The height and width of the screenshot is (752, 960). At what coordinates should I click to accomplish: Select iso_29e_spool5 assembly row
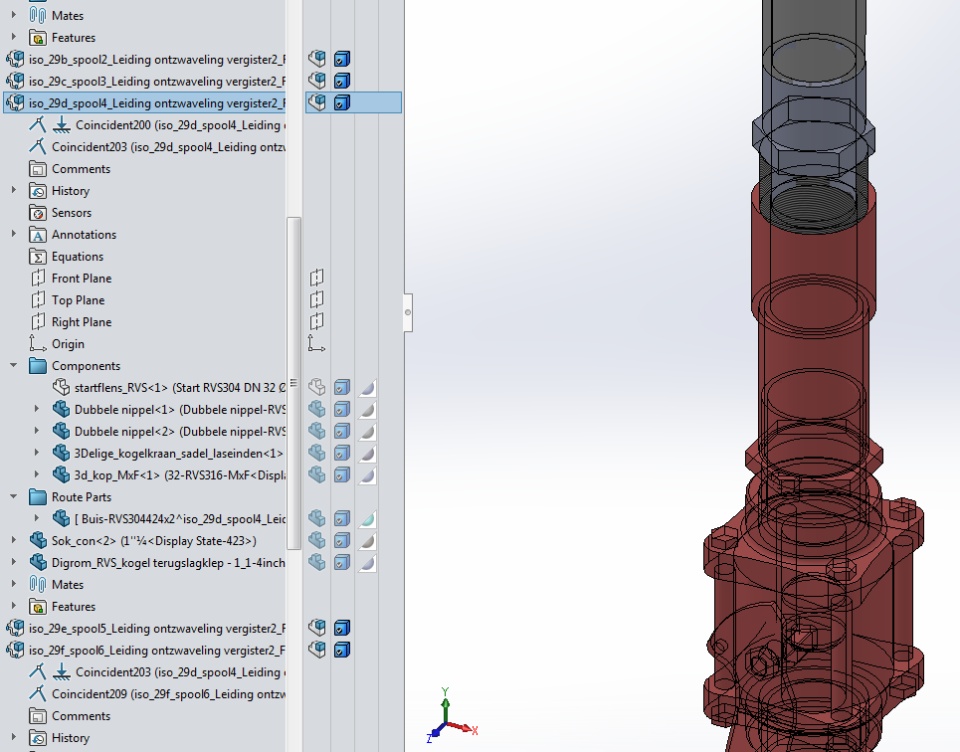point(145,628)
